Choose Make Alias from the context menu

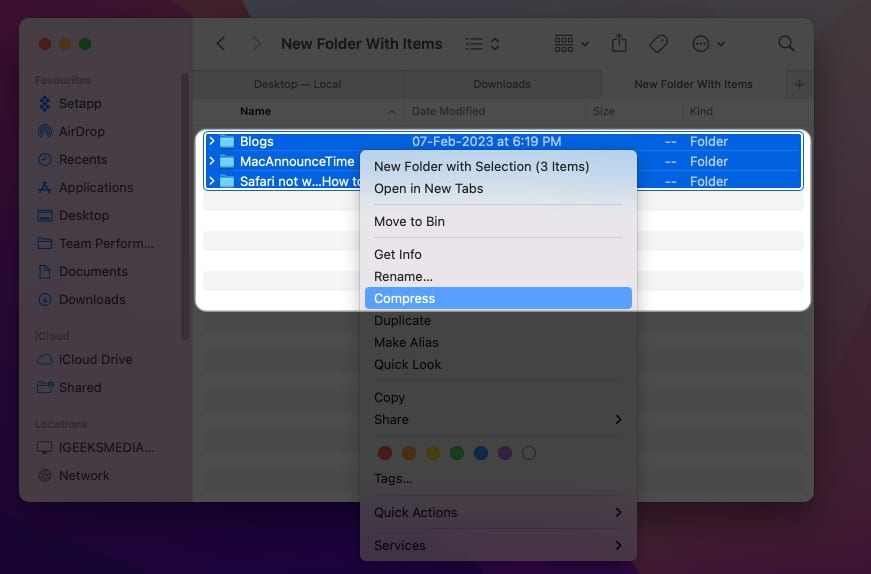pyautogui.click(x=498, y=342)
